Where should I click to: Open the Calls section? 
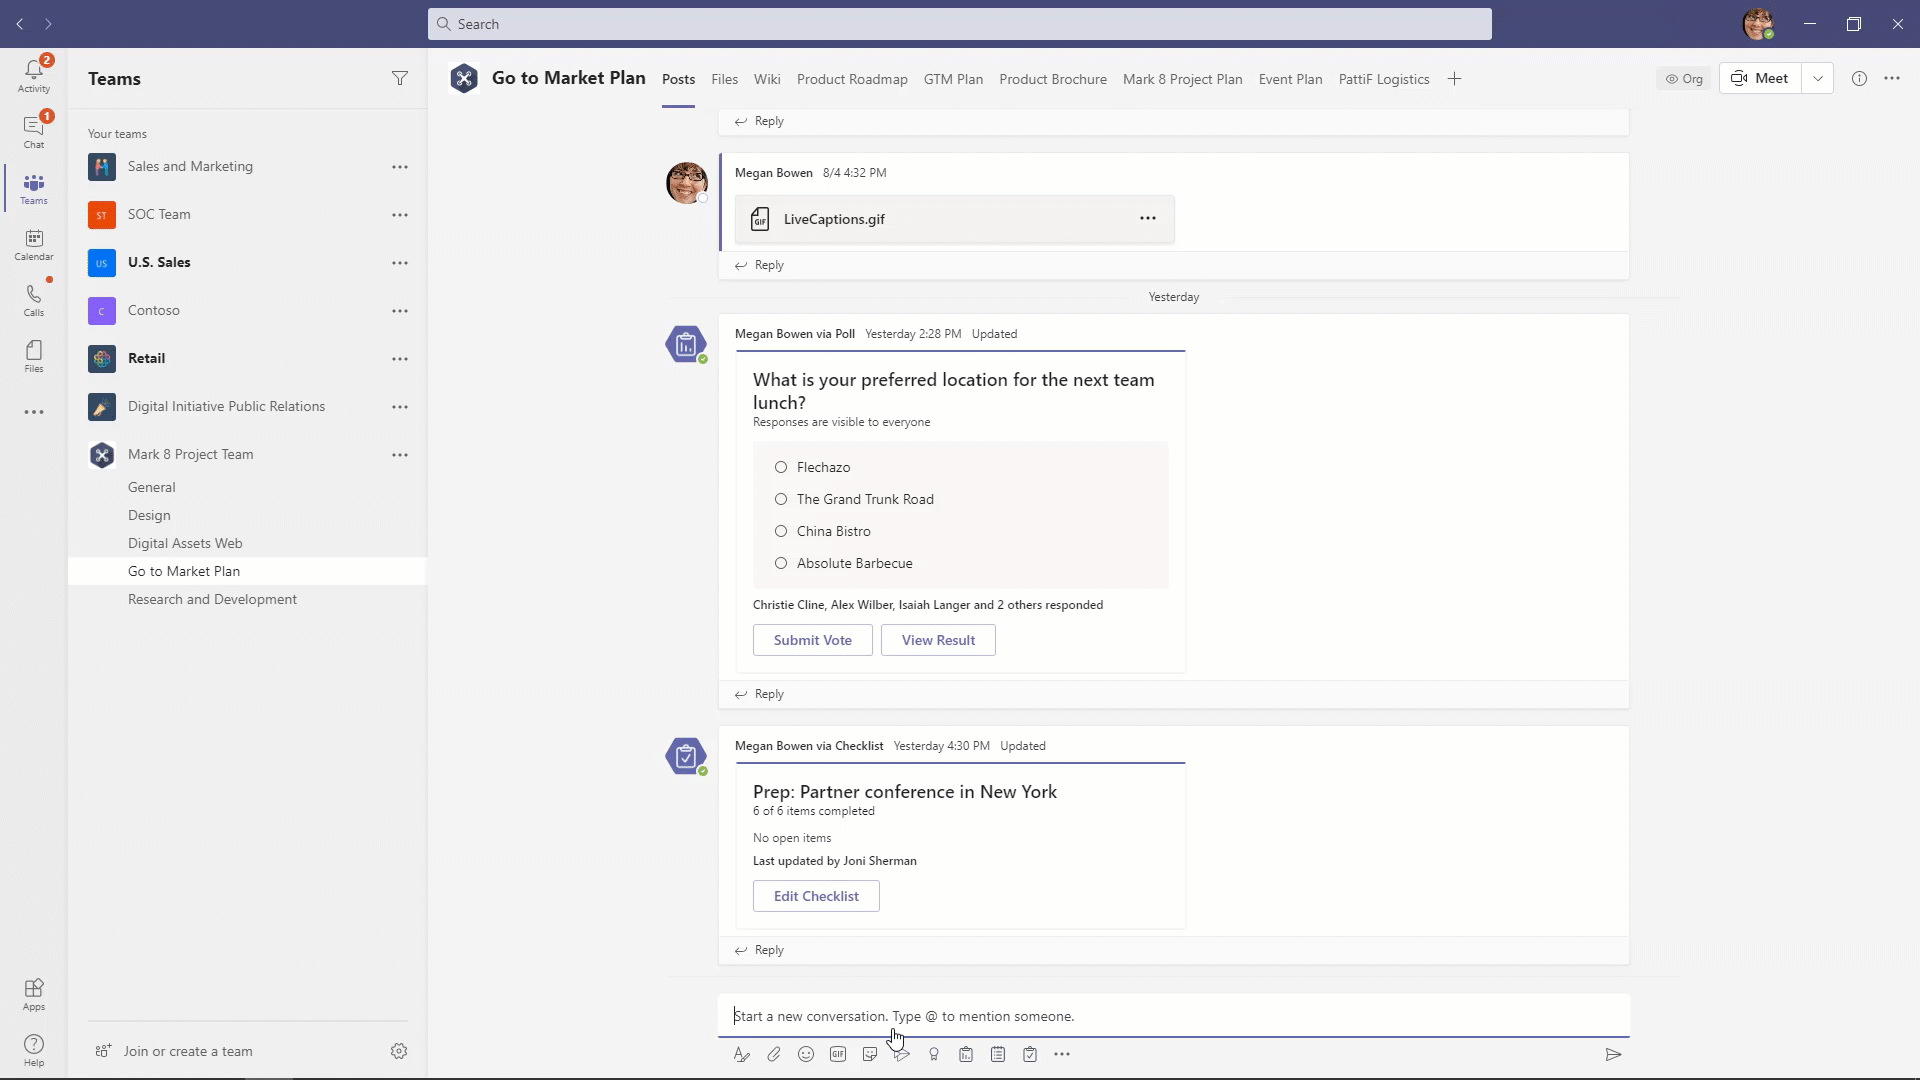pos(33,300)
